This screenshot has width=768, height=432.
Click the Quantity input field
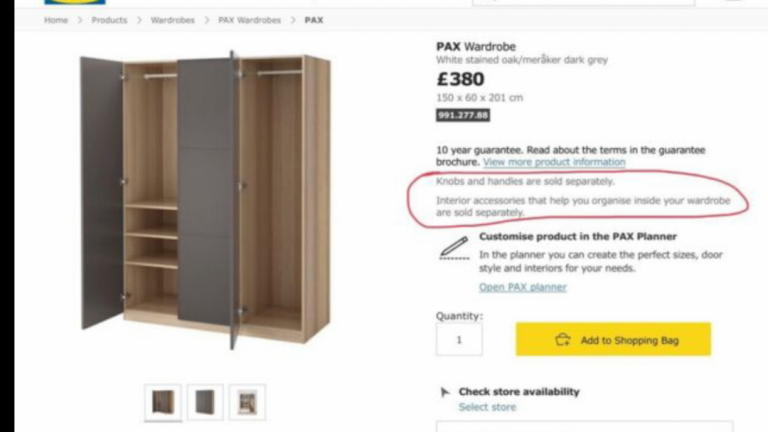click(x=459, y=340)
